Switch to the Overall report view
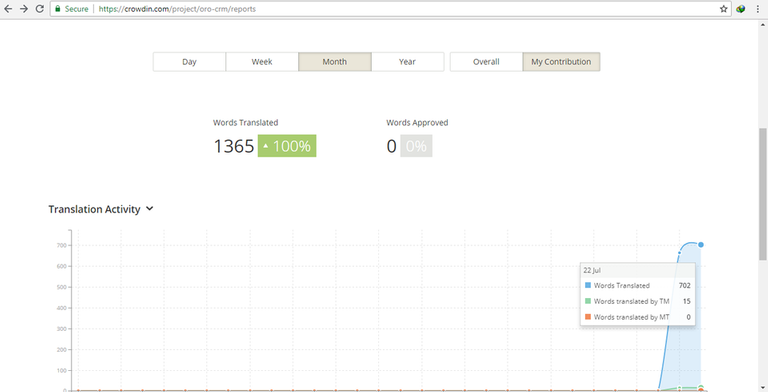This screenshot has width=768, height=392. (x=486, y=62)
